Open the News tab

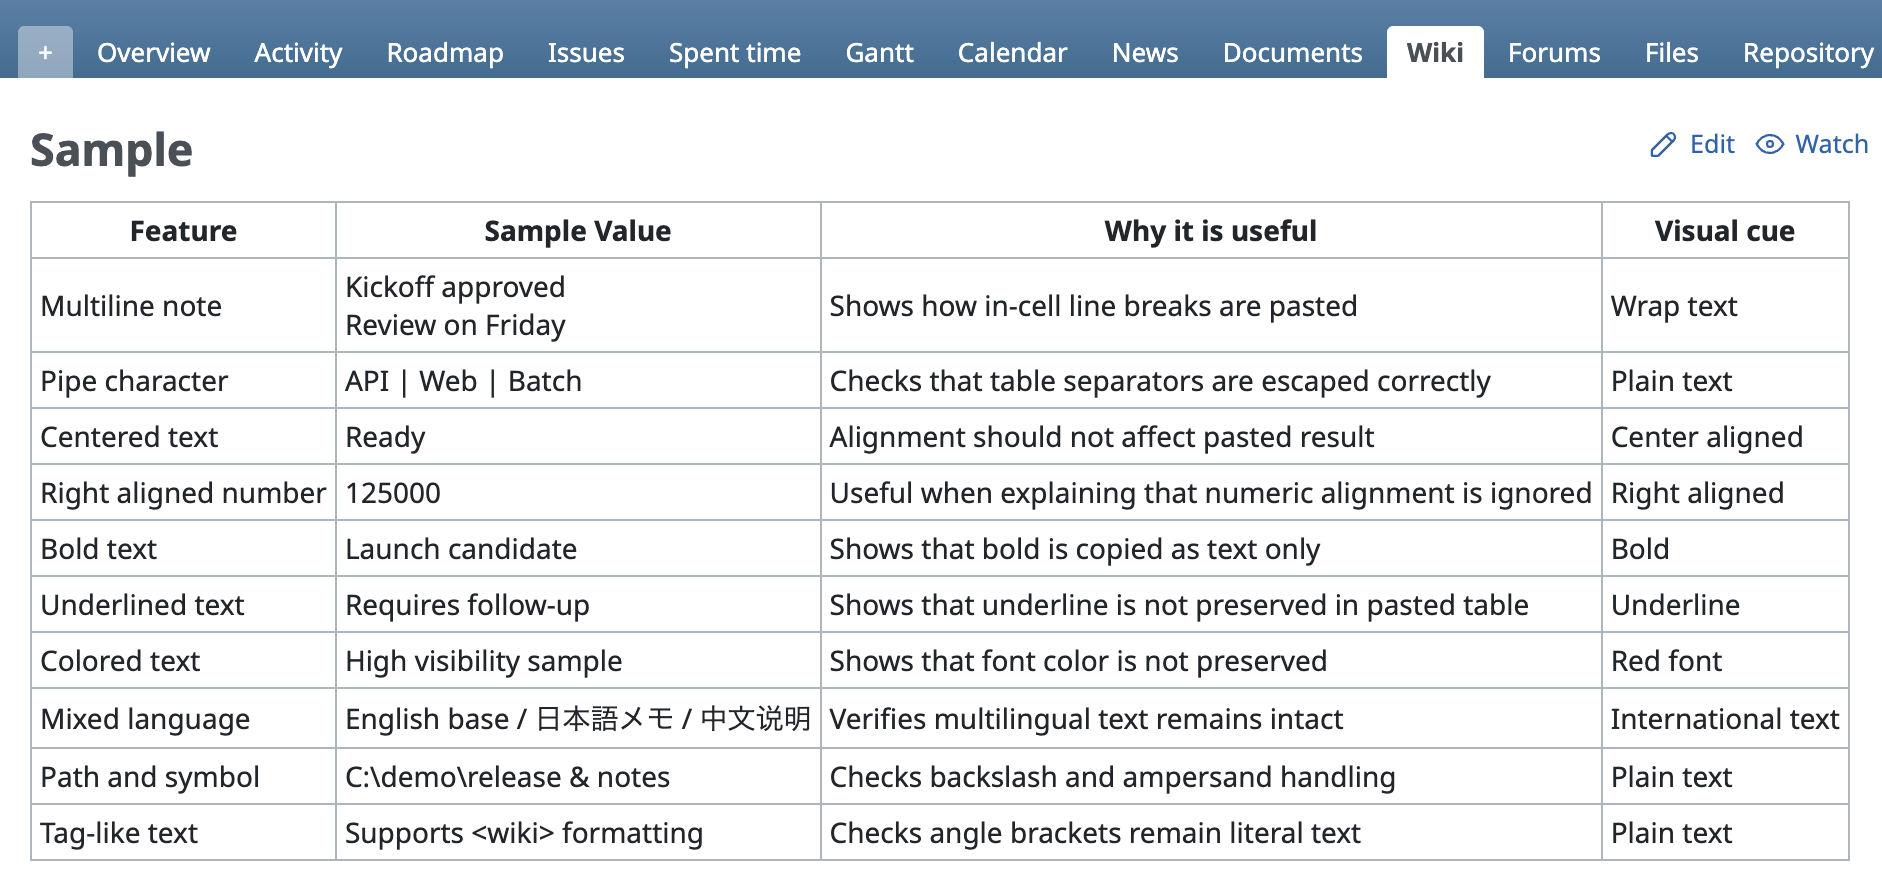1145,53
